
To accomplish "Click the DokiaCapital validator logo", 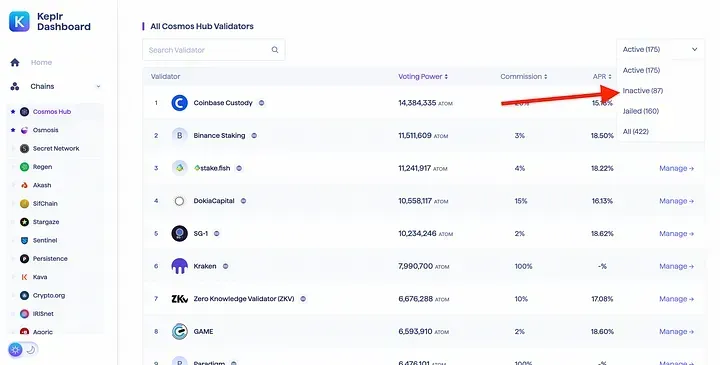I will pos(180,201).
